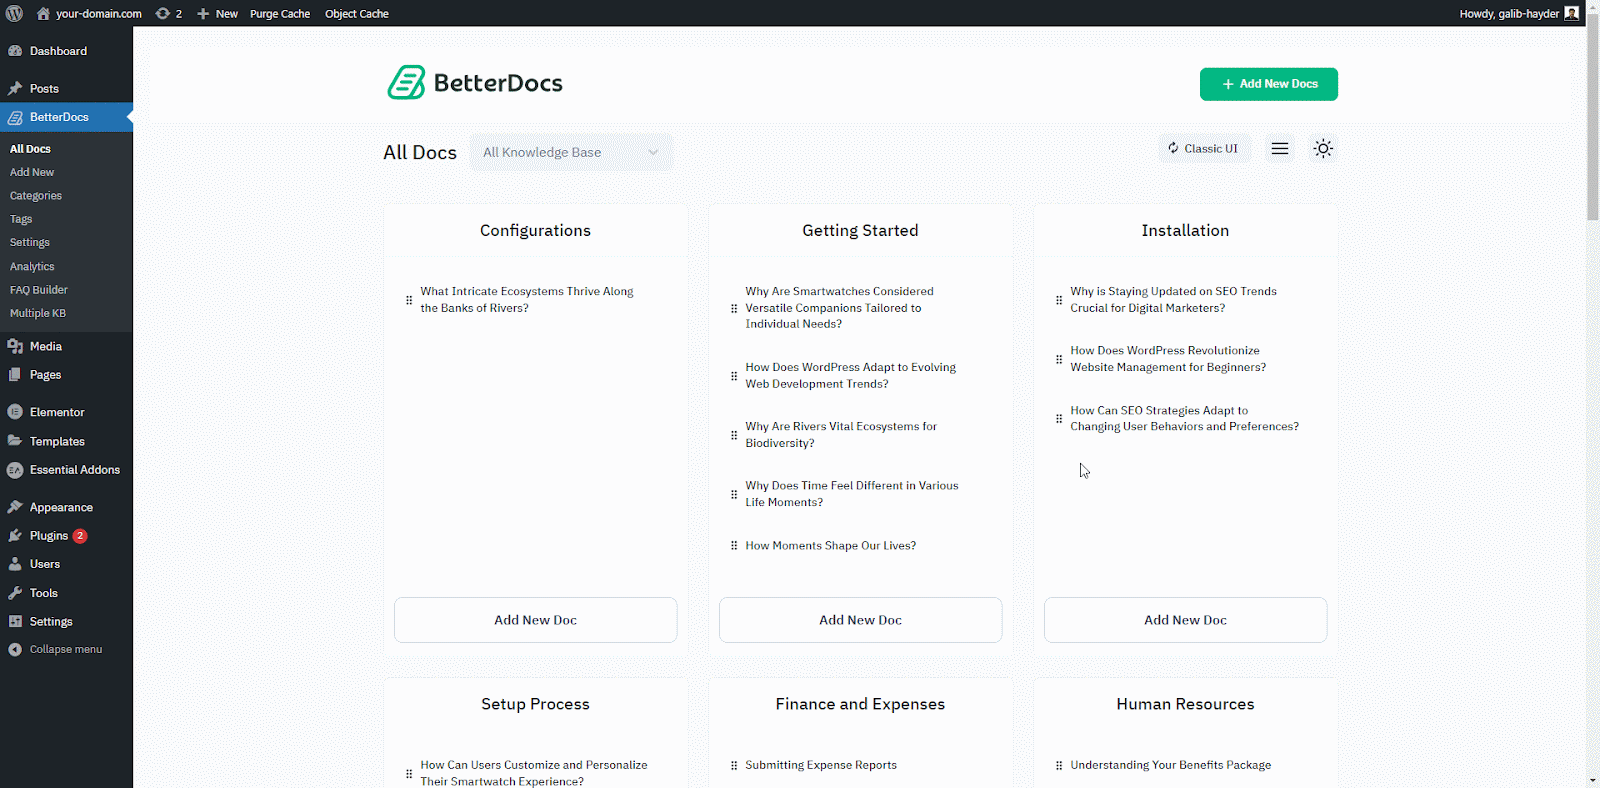
Task: Open the Analytics submenu link
Action: tap(32, 267)
